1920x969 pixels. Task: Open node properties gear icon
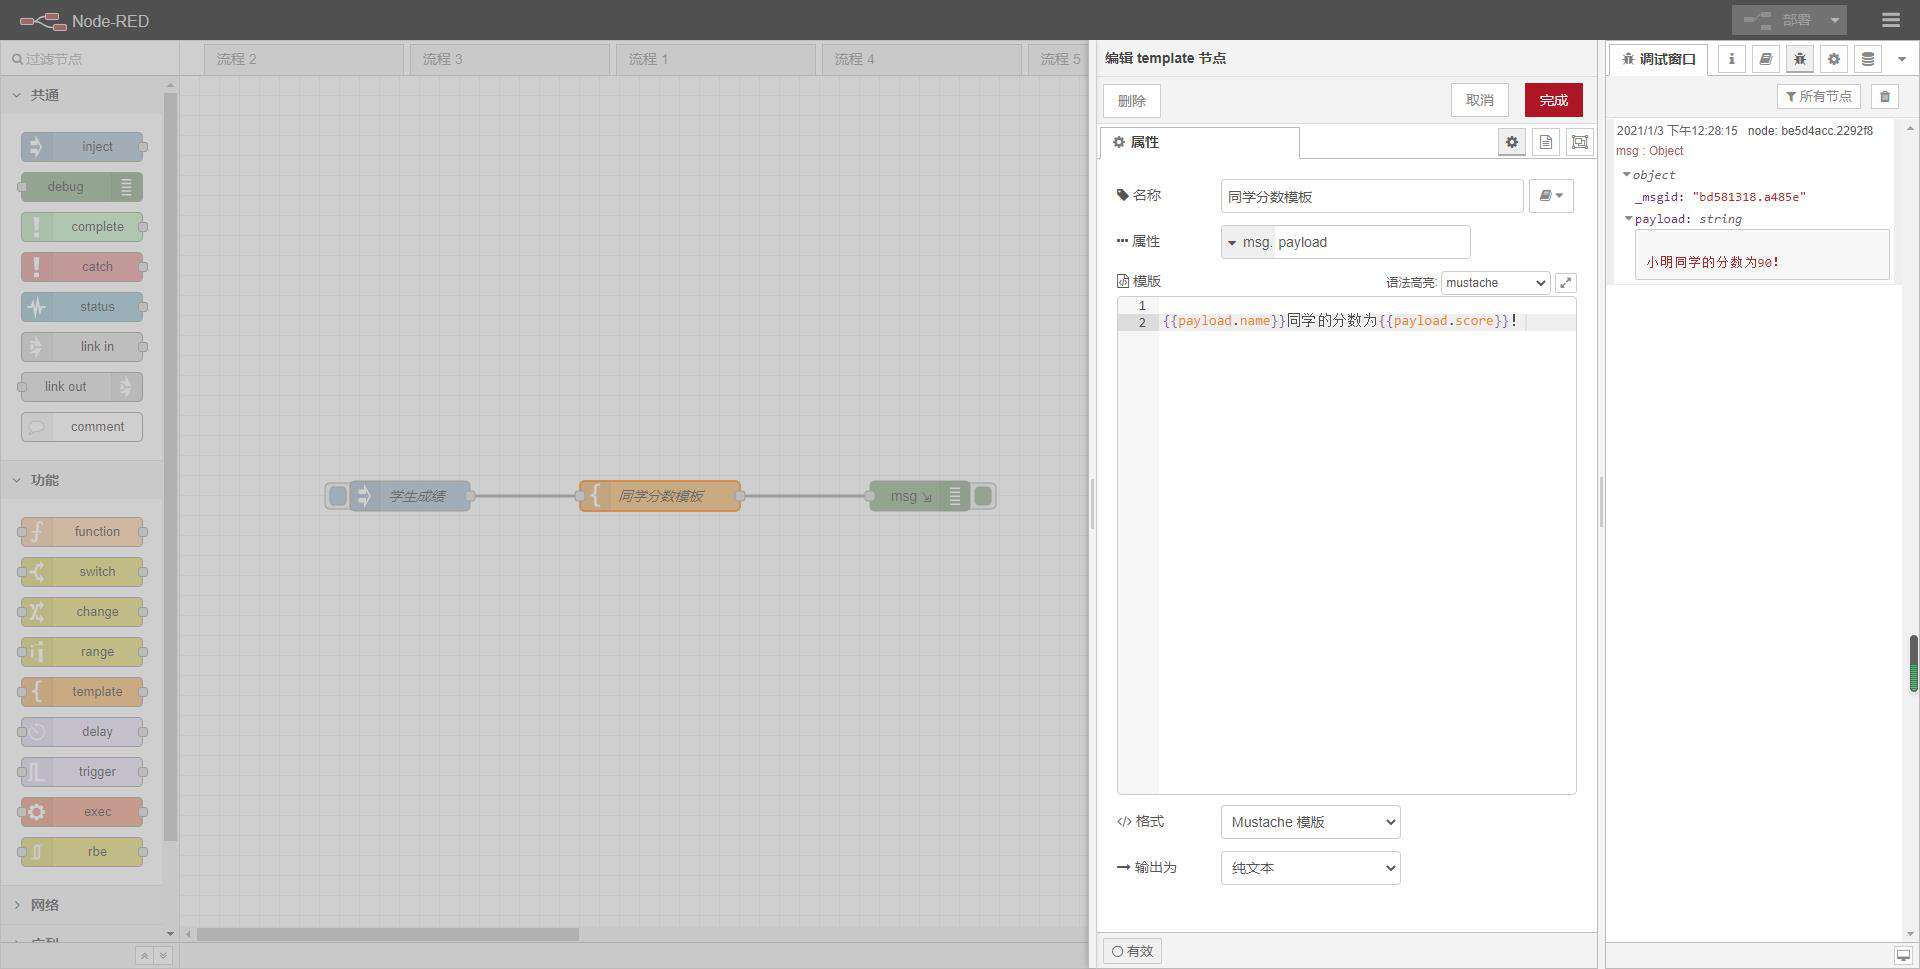click(1512, 142)
